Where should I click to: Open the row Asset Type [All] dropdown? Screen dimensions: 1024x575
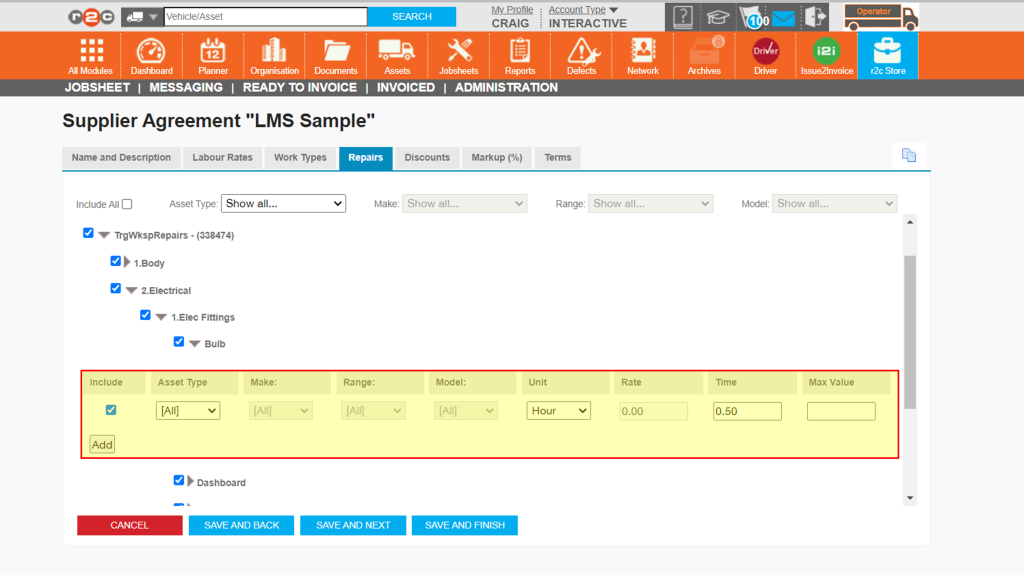(x=187, y=410)
